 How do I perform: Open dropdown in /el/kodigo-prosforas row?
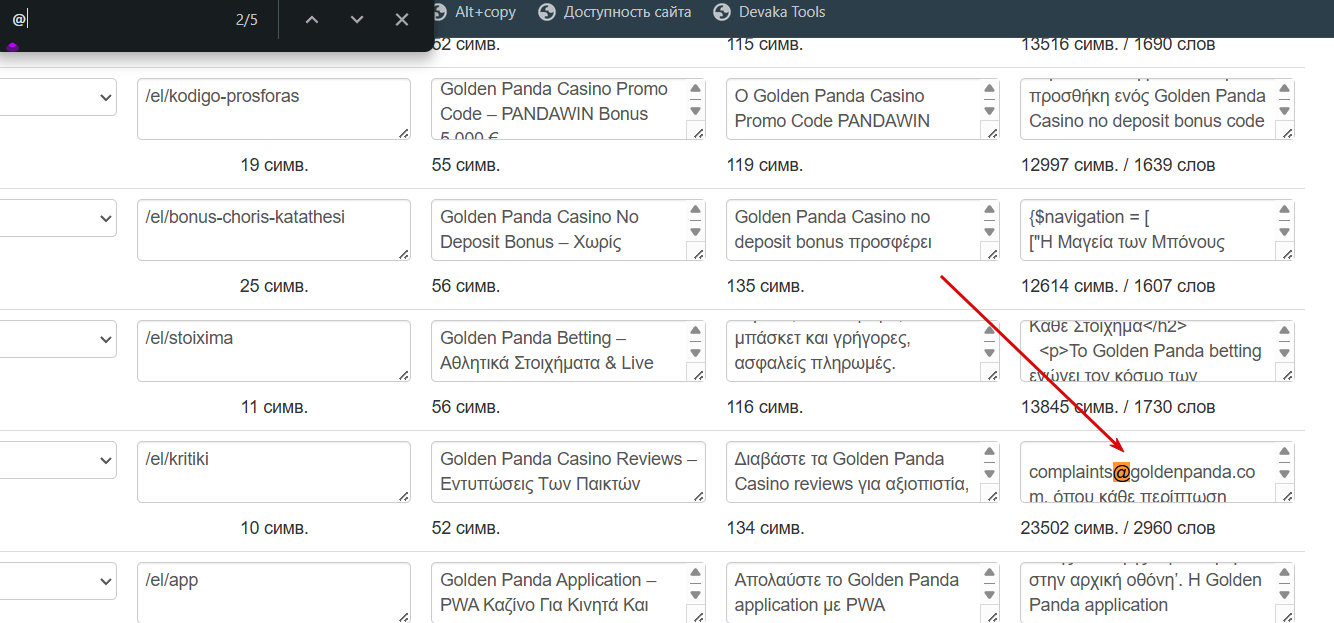pos(58,97)
